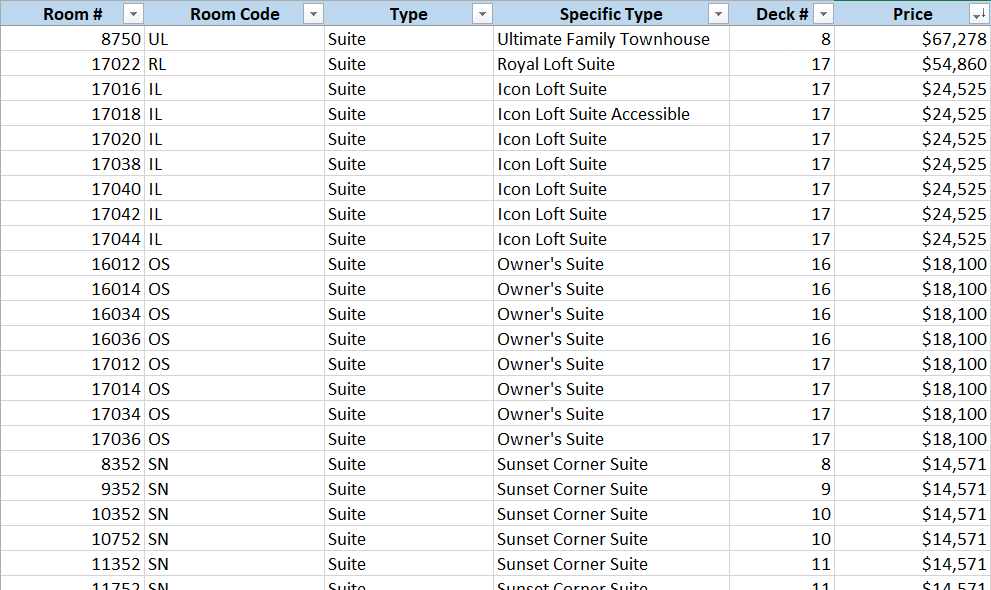Select room number cell 17036
Viewport: 991px width, 590px height.
pyautogui.click(x=73, y=439)
